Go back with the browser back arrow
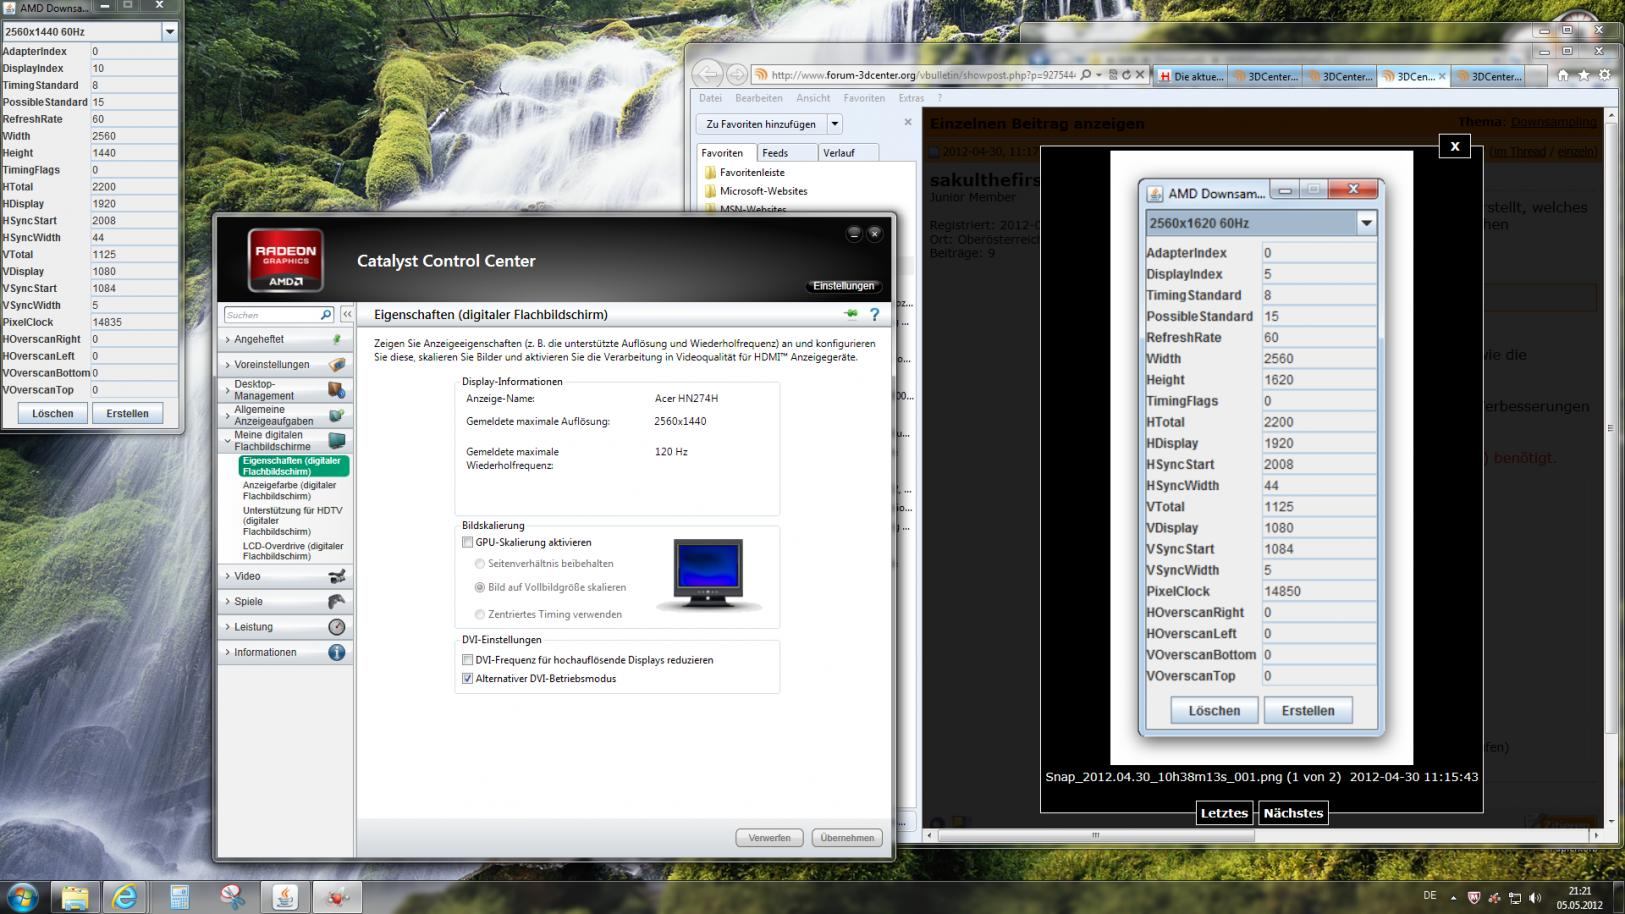1625x914 pixels. point(708,74)
